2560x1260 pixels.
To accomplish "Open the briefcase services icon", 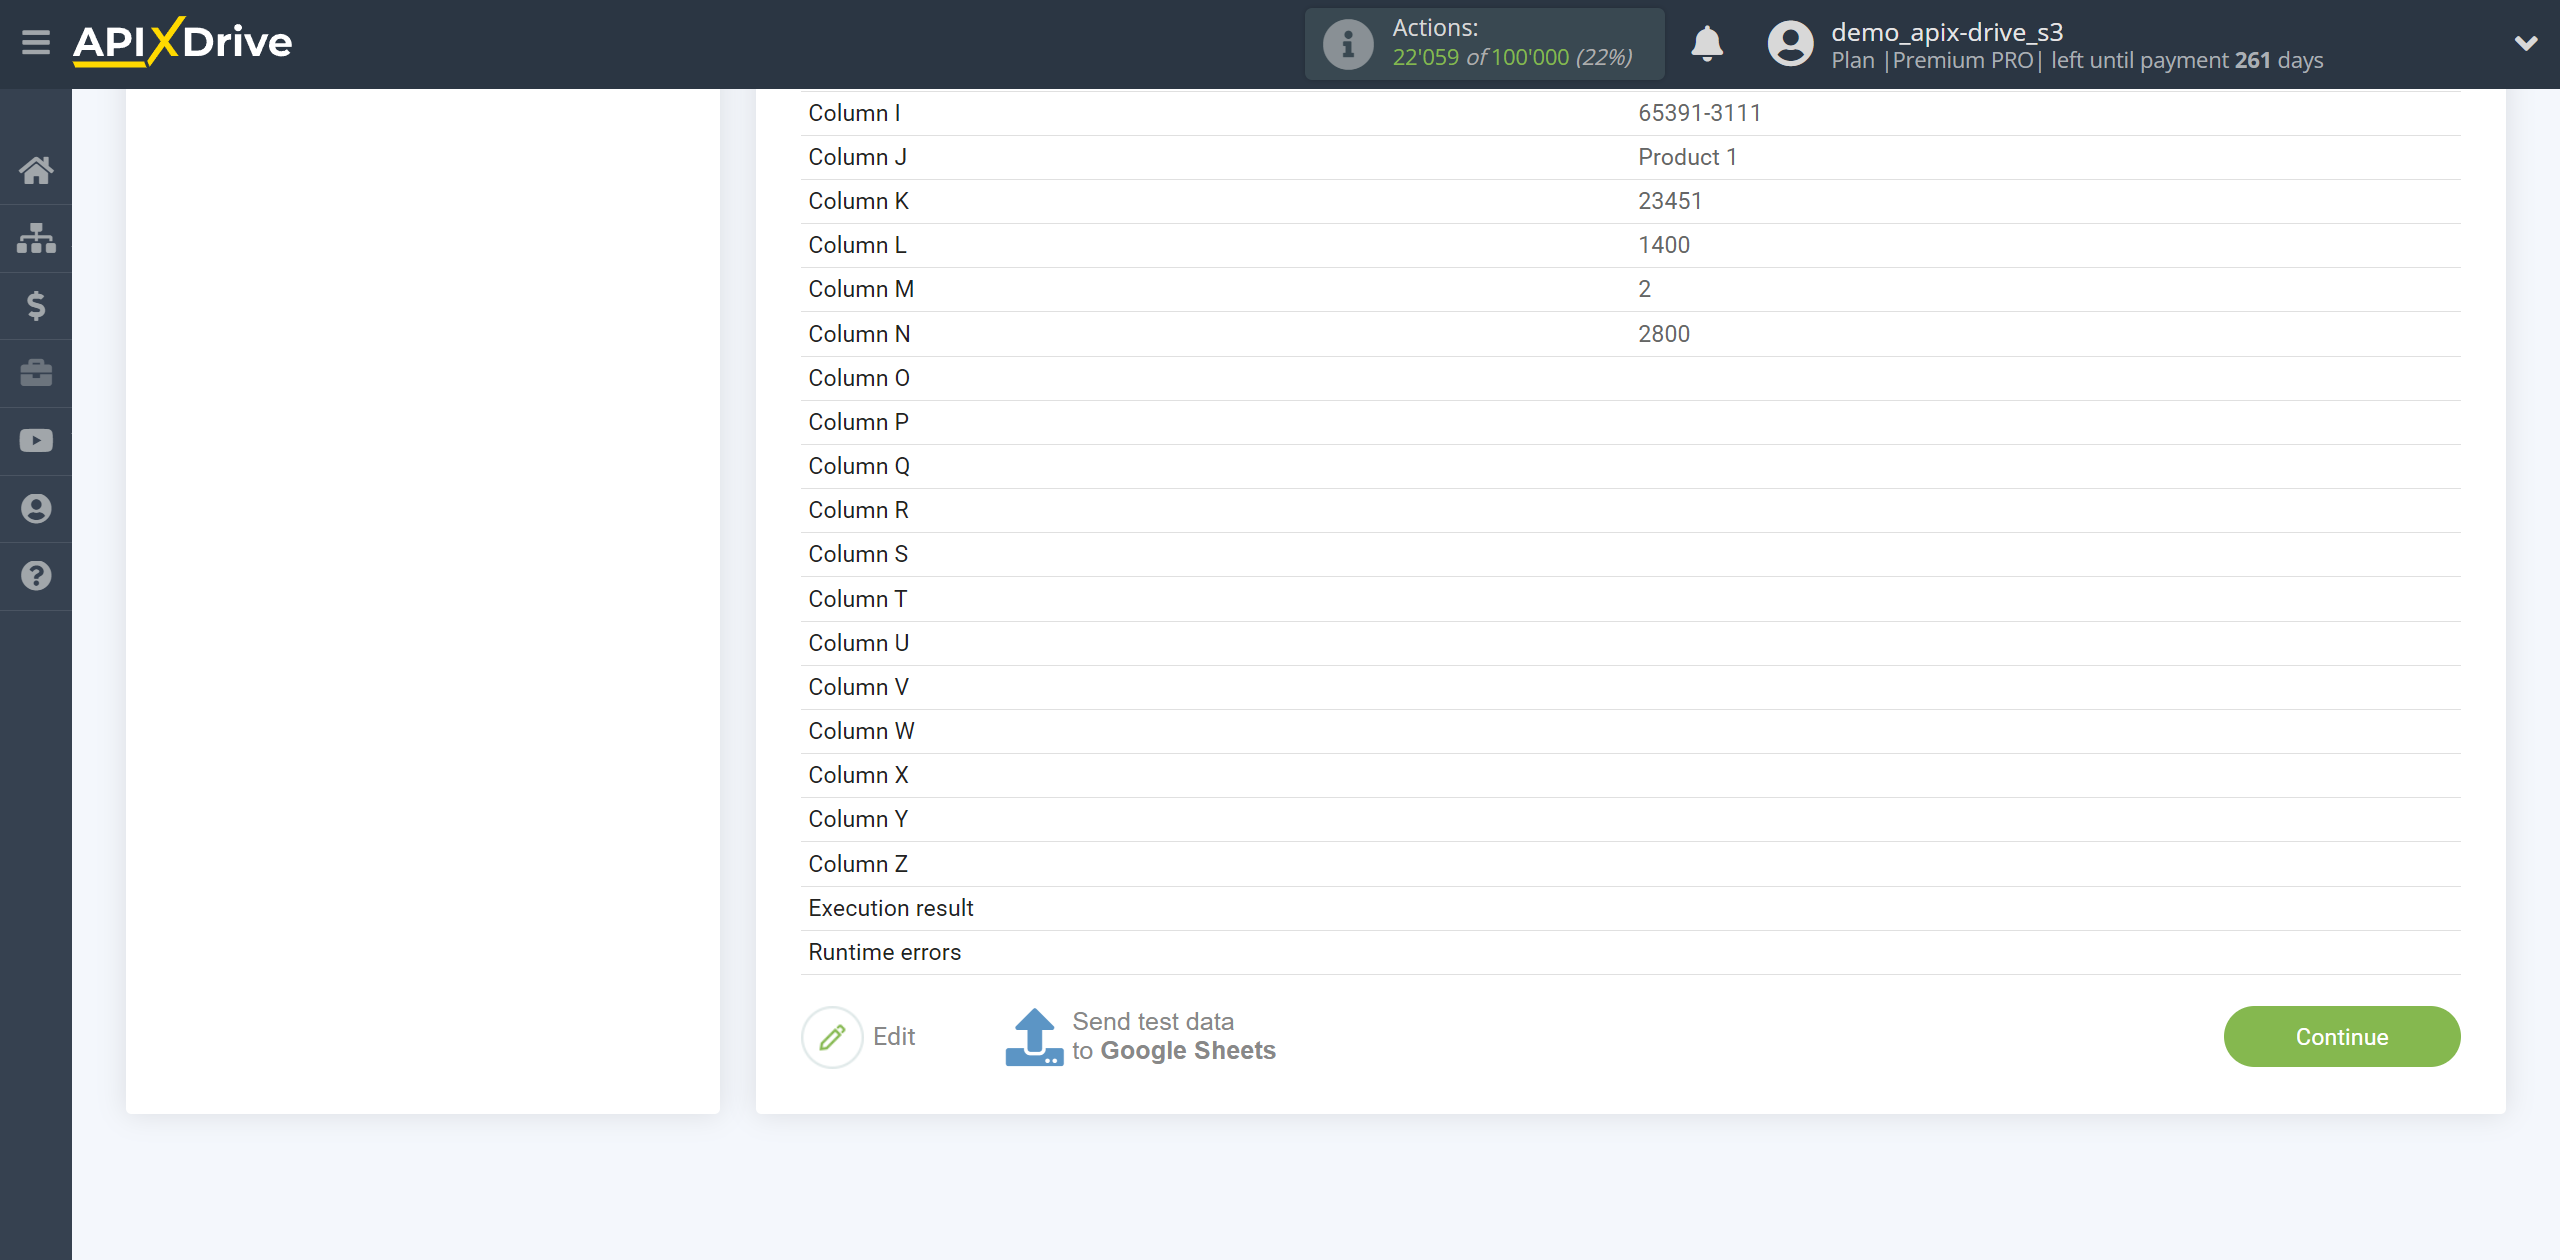I will coord(36,373).
